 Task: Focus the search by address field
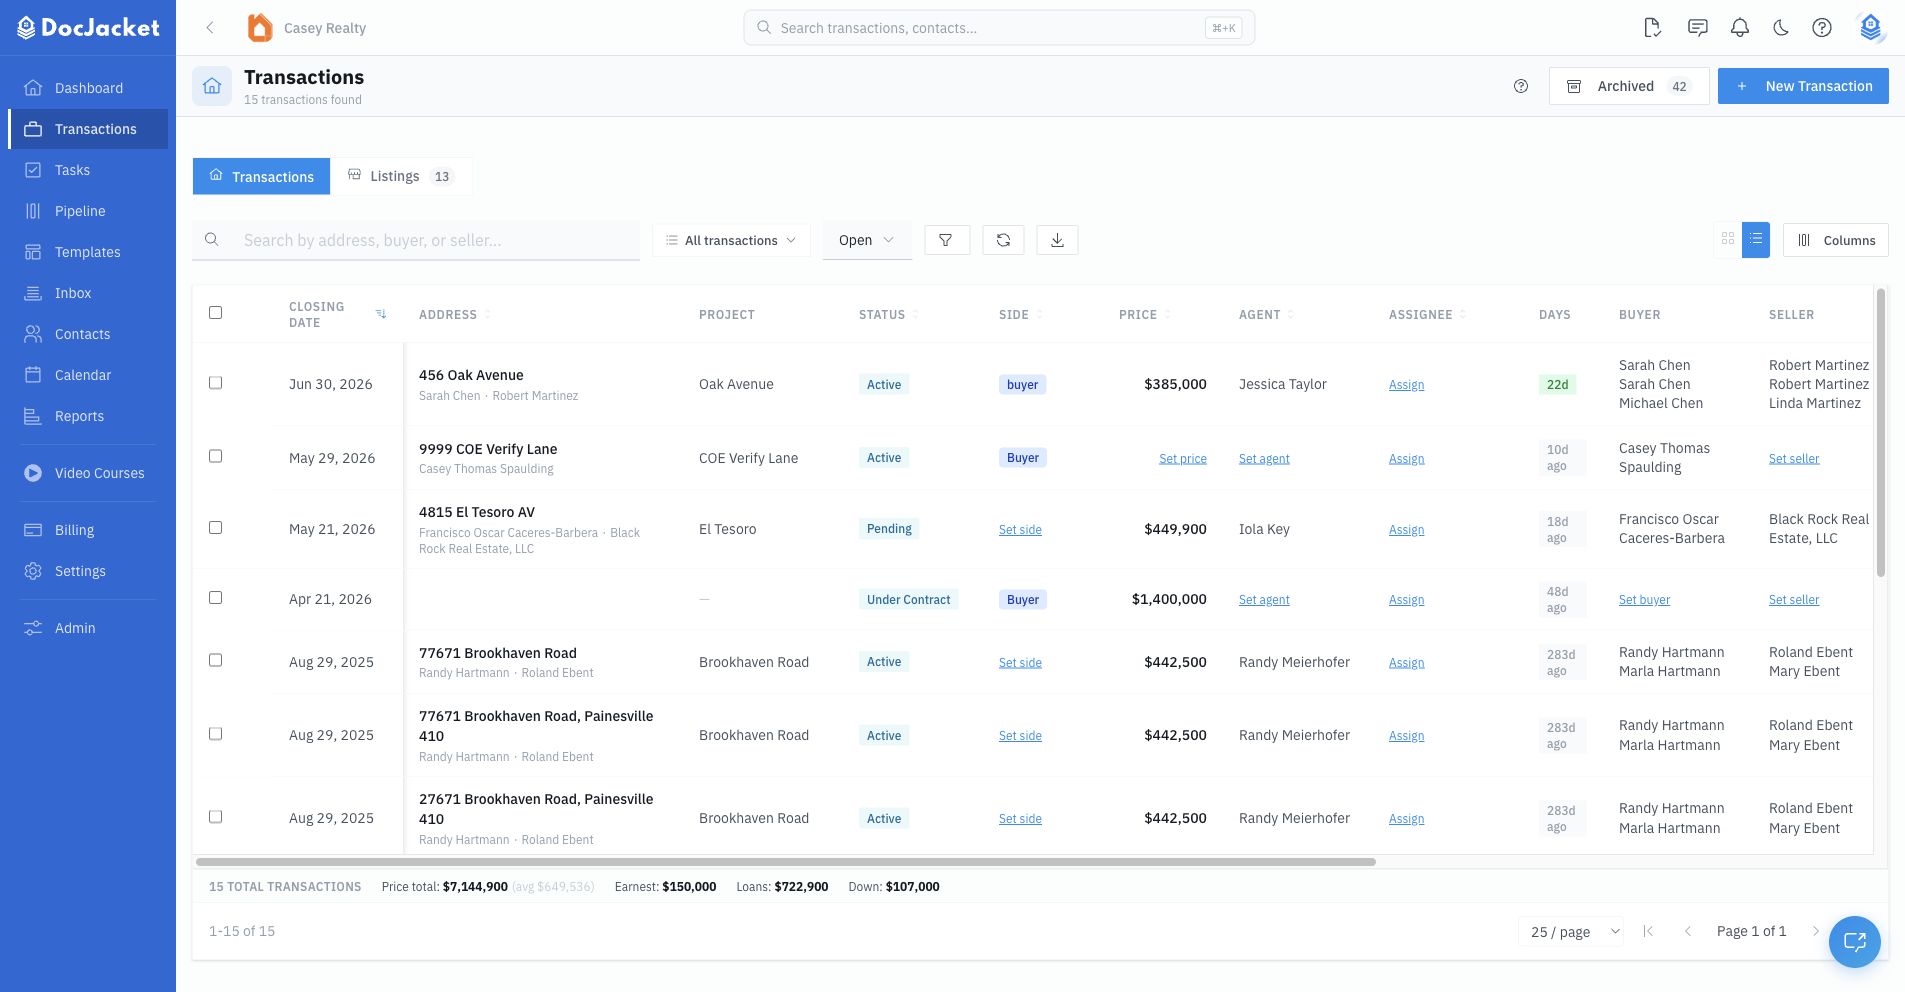coord(416,240)
